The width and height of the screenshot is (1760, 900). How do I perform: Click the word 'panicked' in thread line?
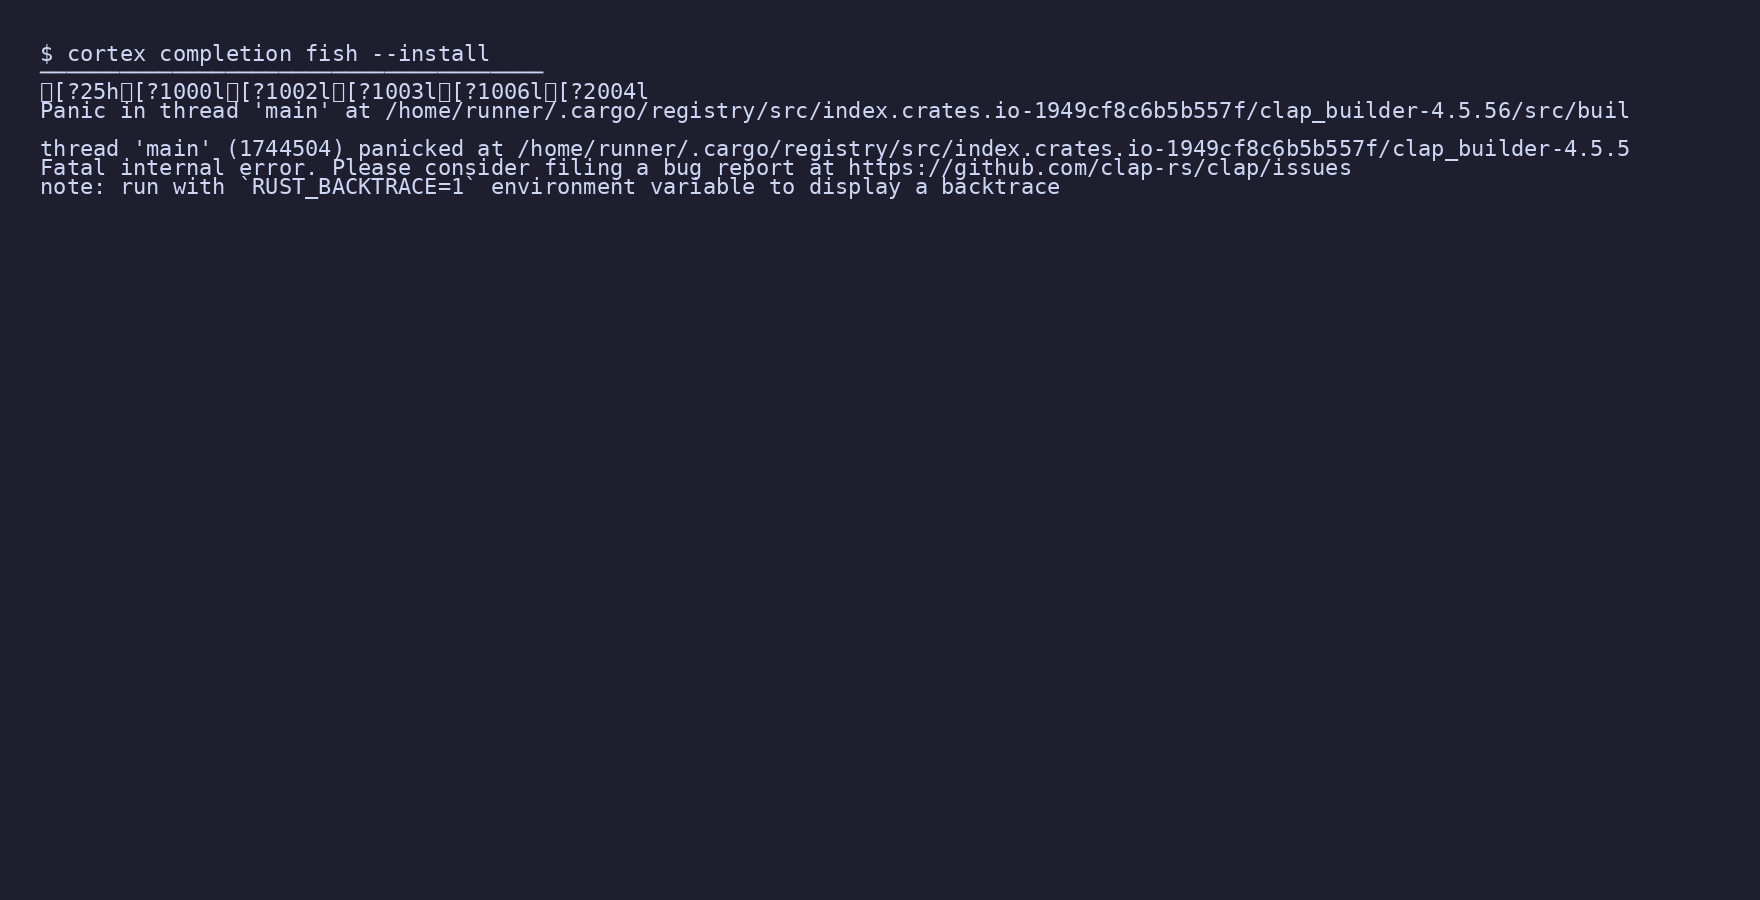coord(411,149)
